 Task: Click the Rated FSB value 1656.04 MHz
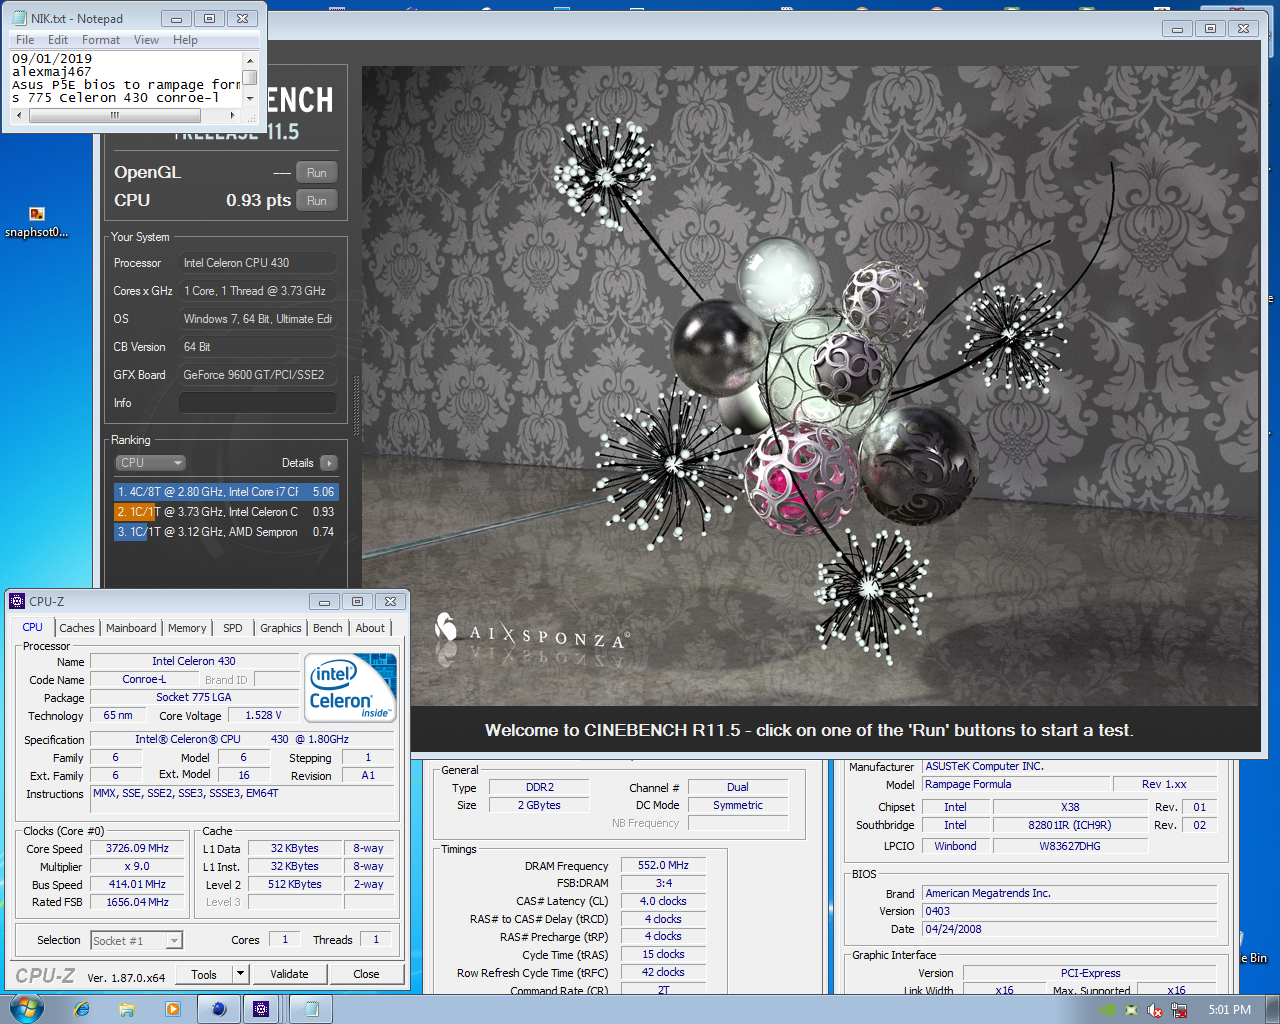[x=138, y=902]
